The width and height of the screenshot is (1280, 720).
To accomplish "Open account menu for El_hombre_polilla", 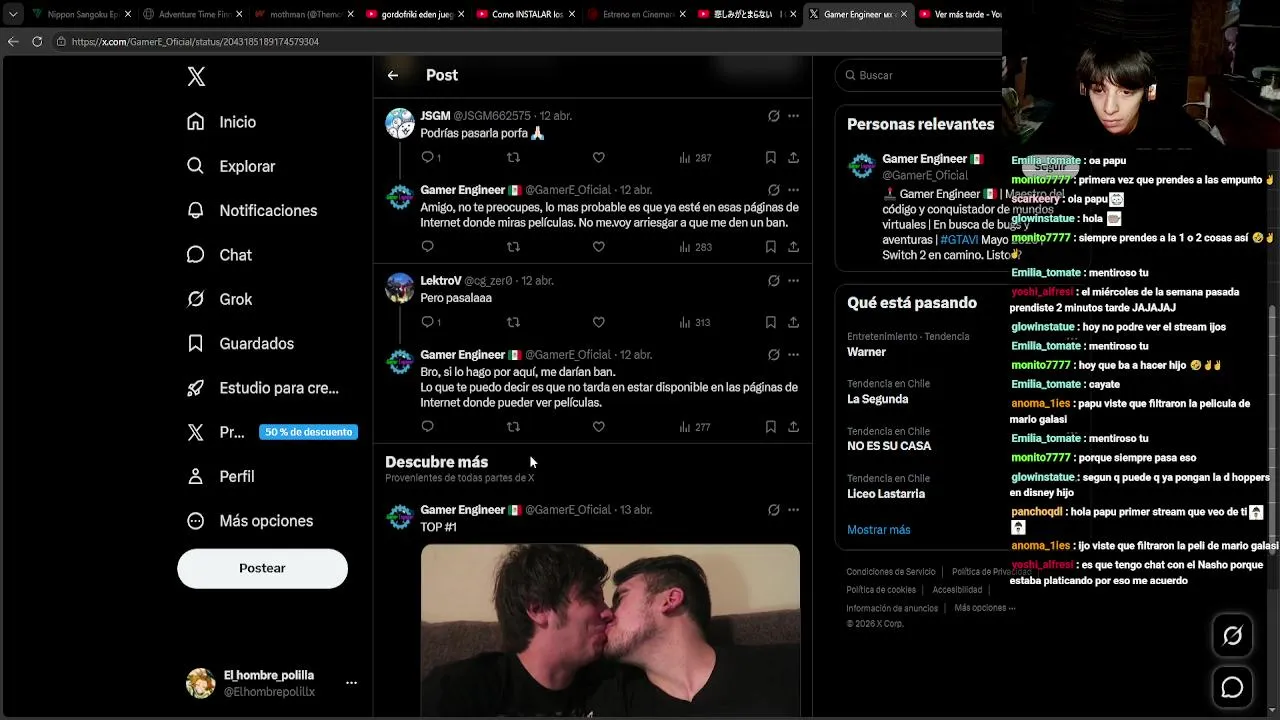I will coord(270,683).
